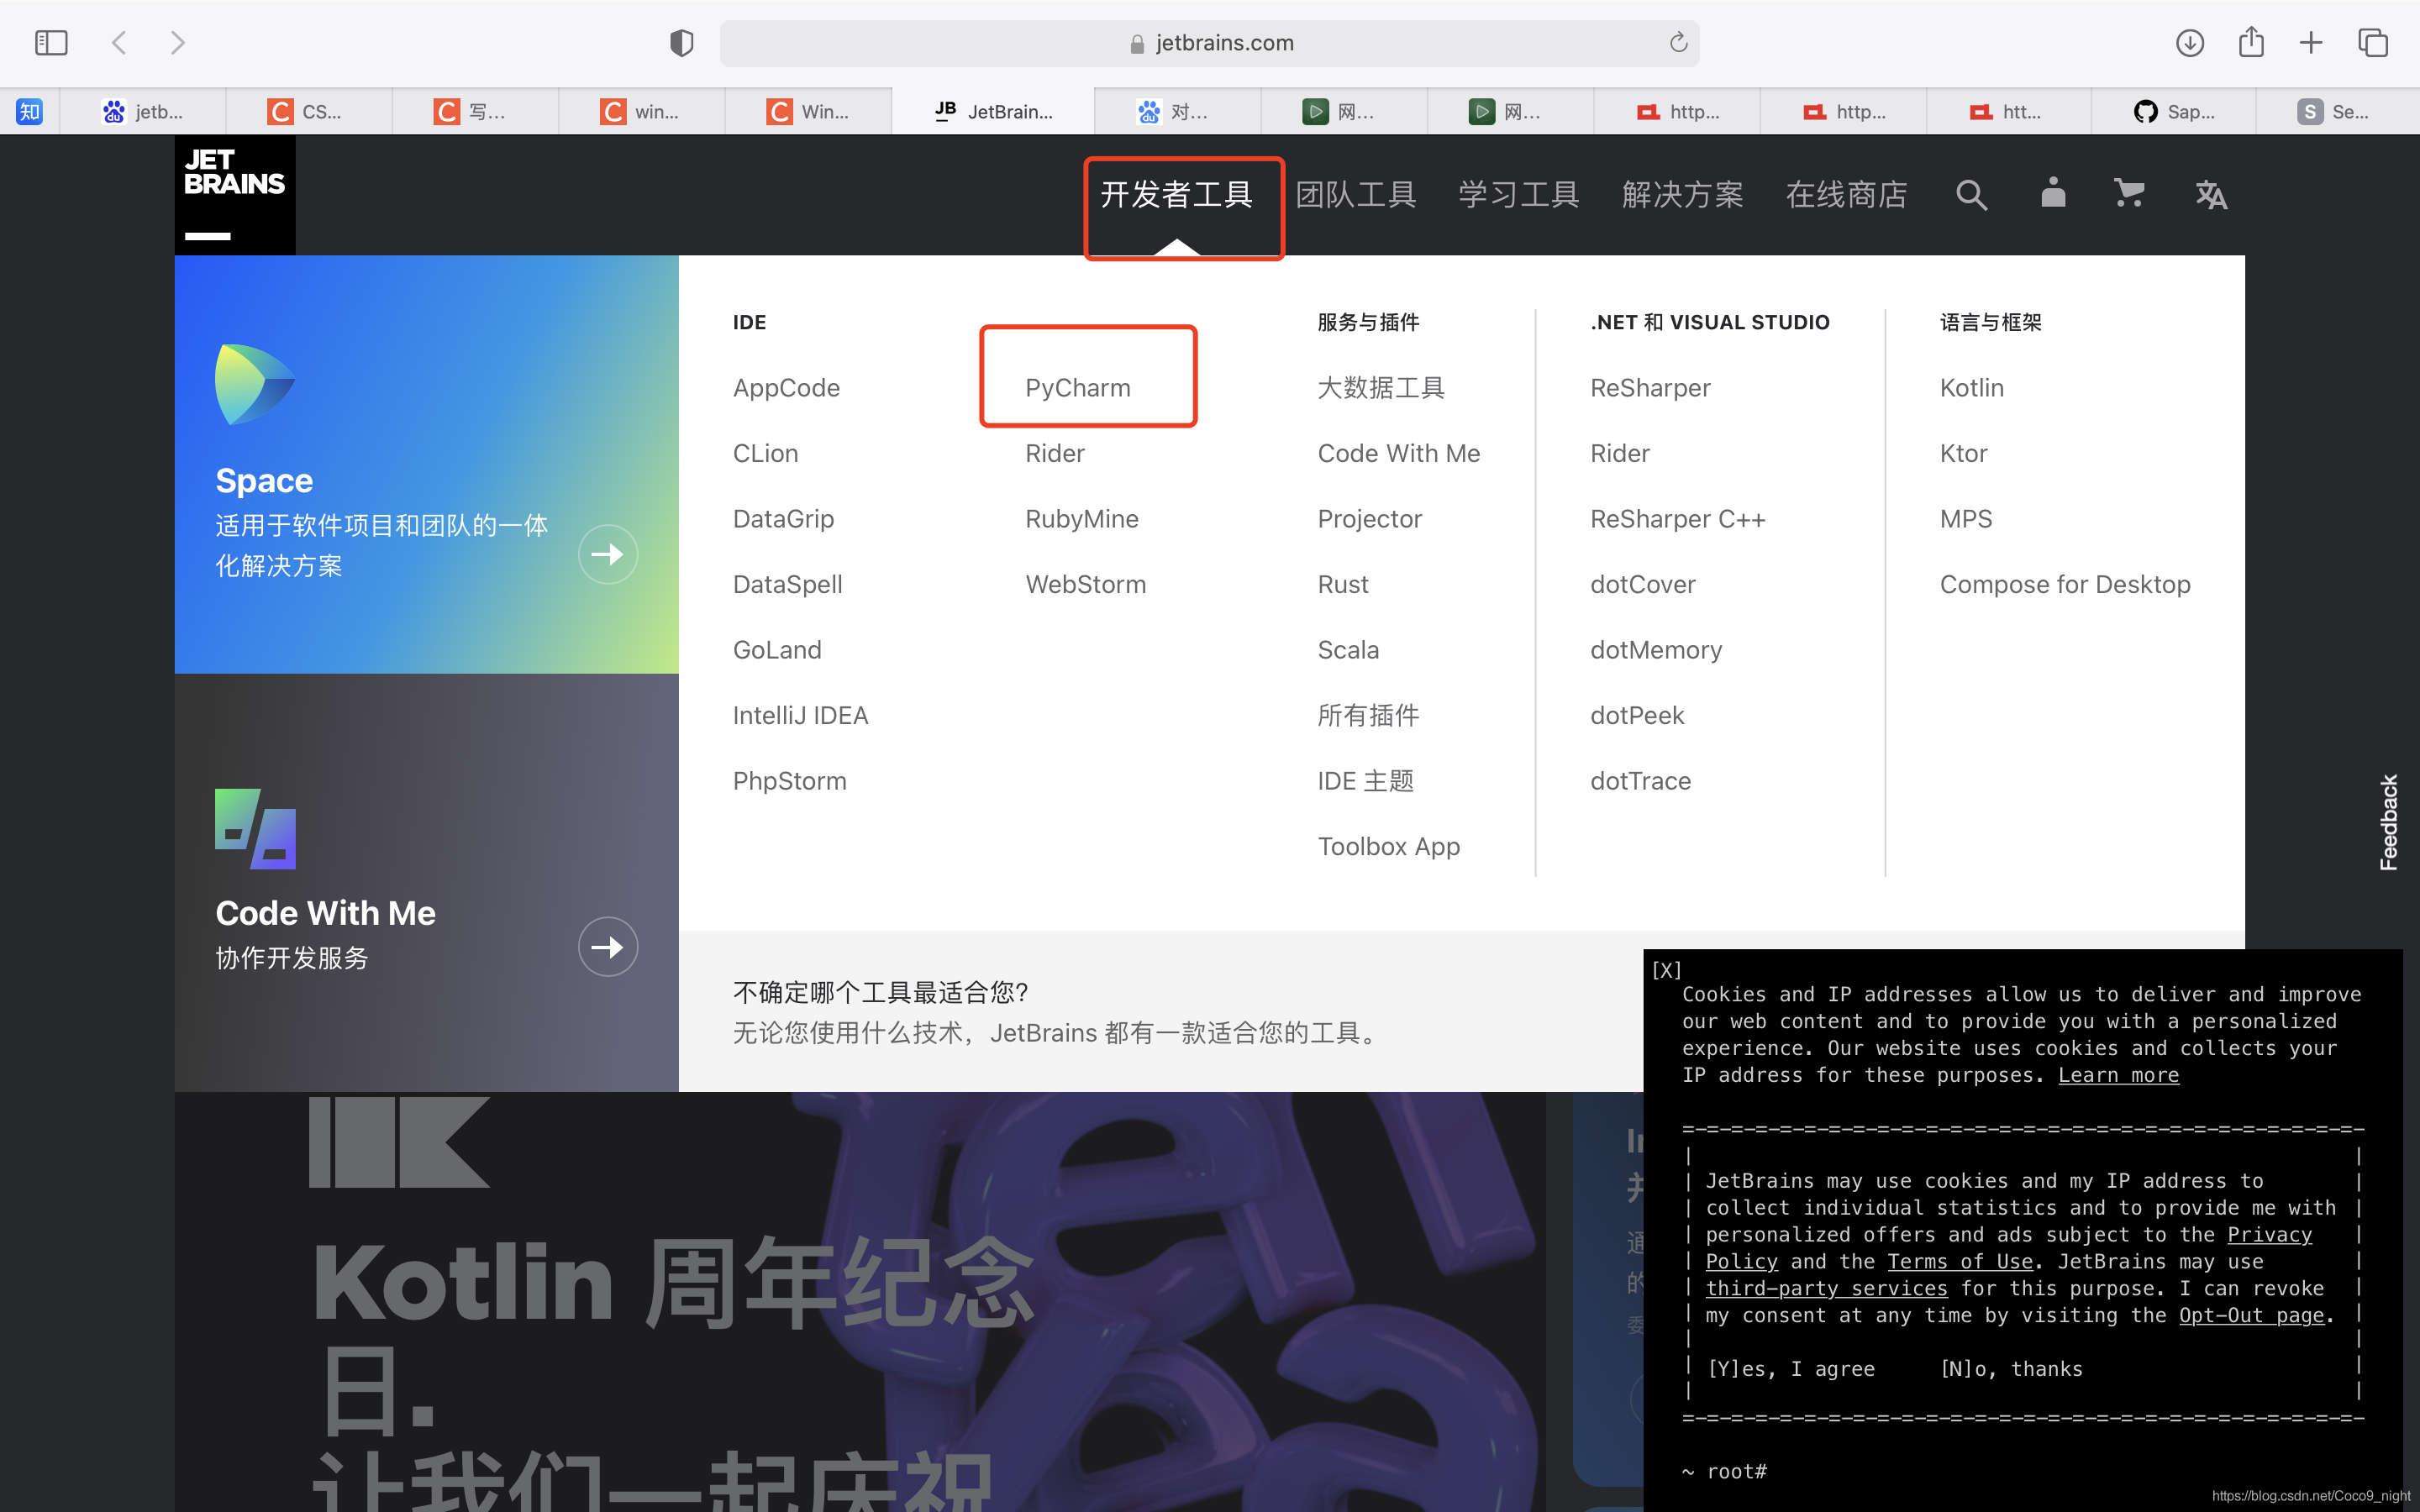Open the privacy shield report icon
This screenshot has height=1512, width=2420.
682,43
